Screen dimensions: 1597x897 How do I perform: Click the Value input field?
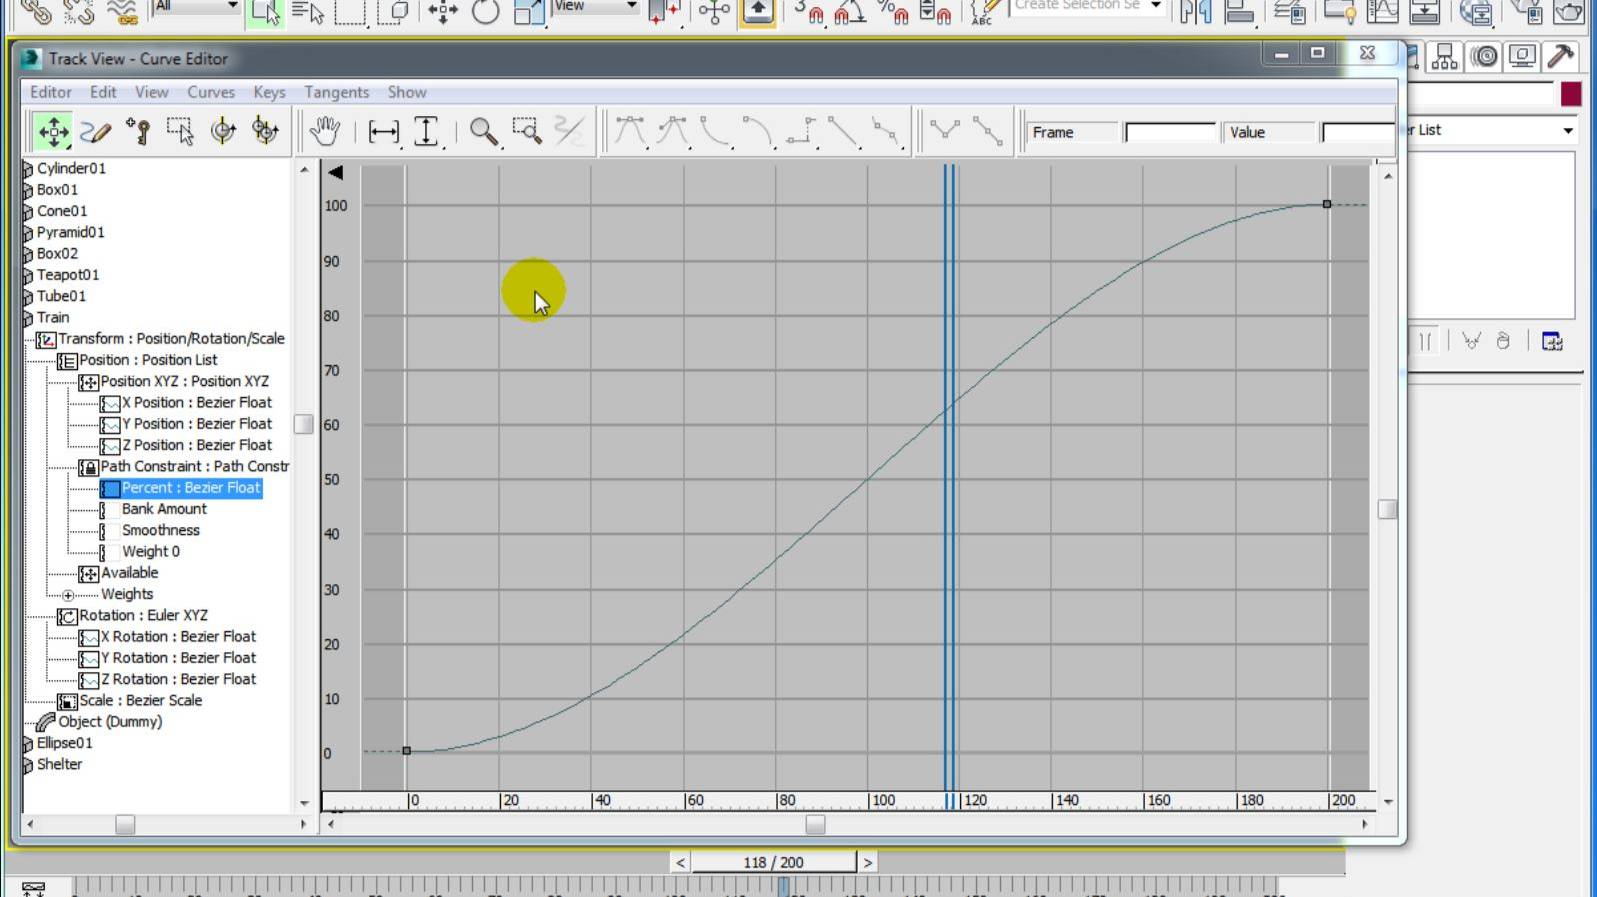(1357, 132)
